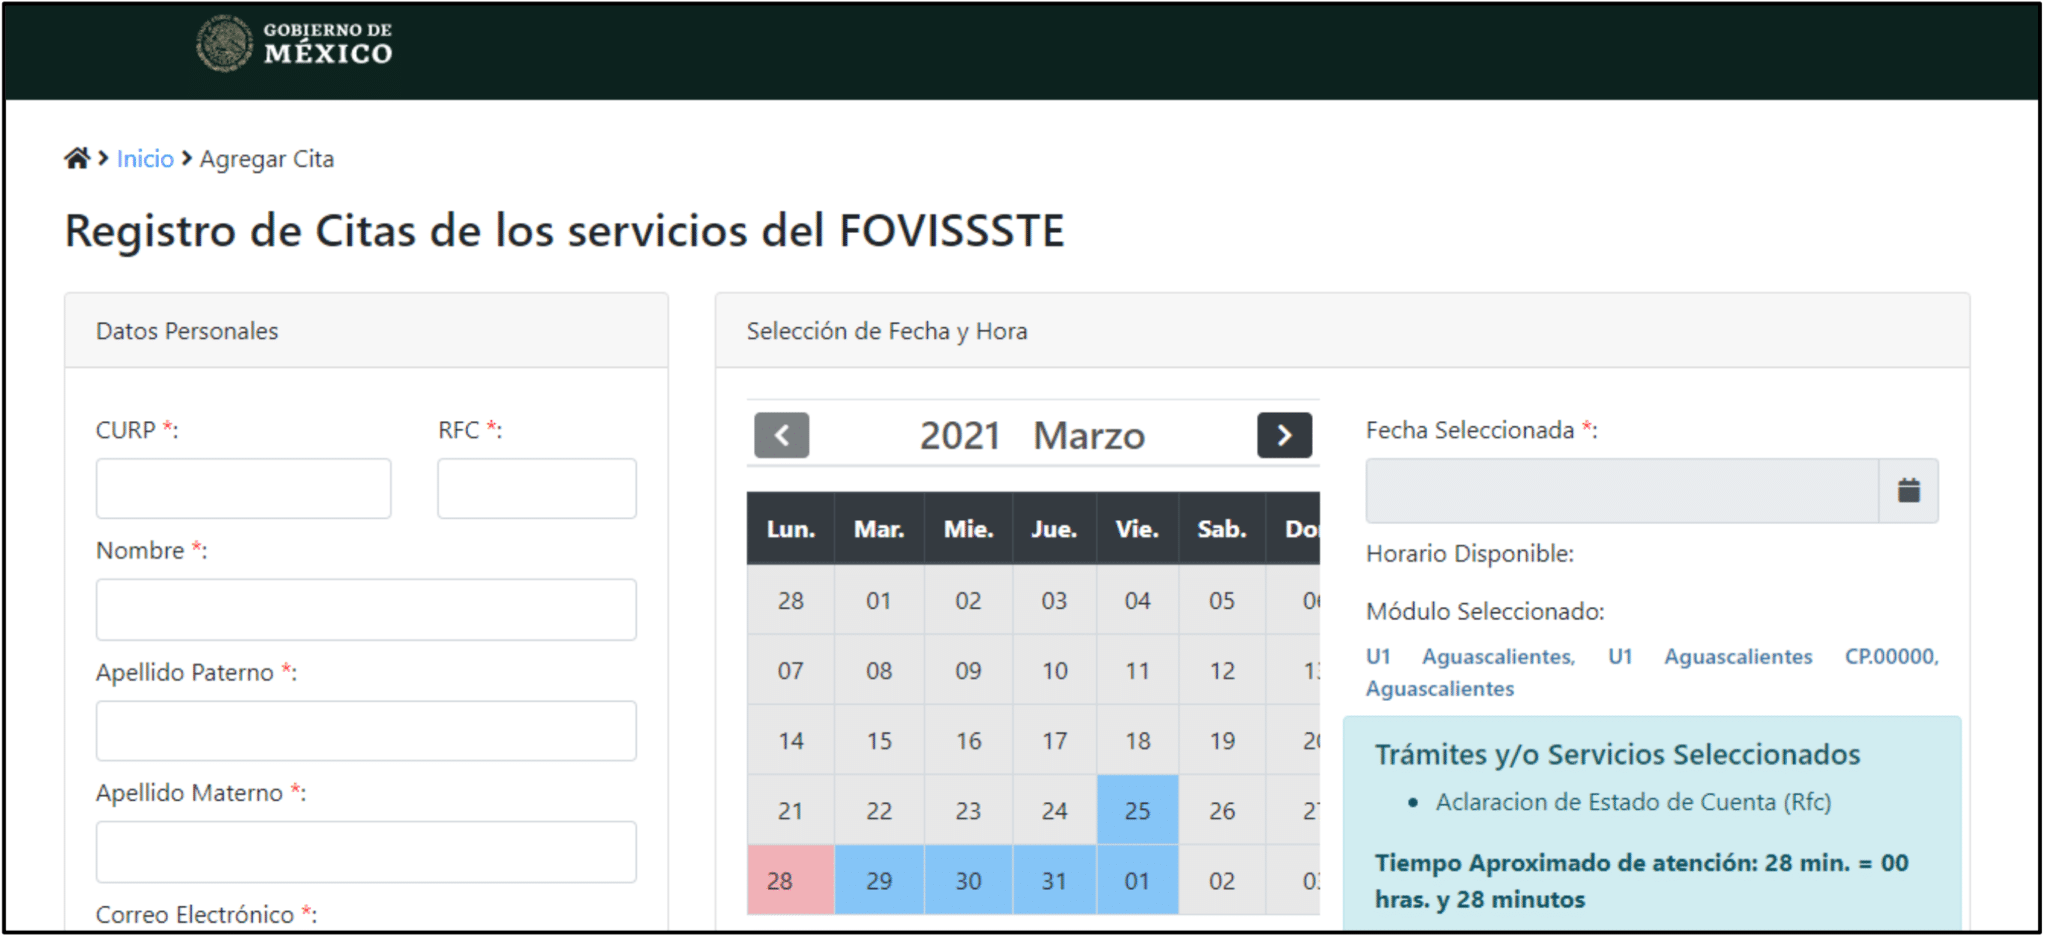Click date 02 in last calendar row
2048x939 pixels.
pos(1222,880)
